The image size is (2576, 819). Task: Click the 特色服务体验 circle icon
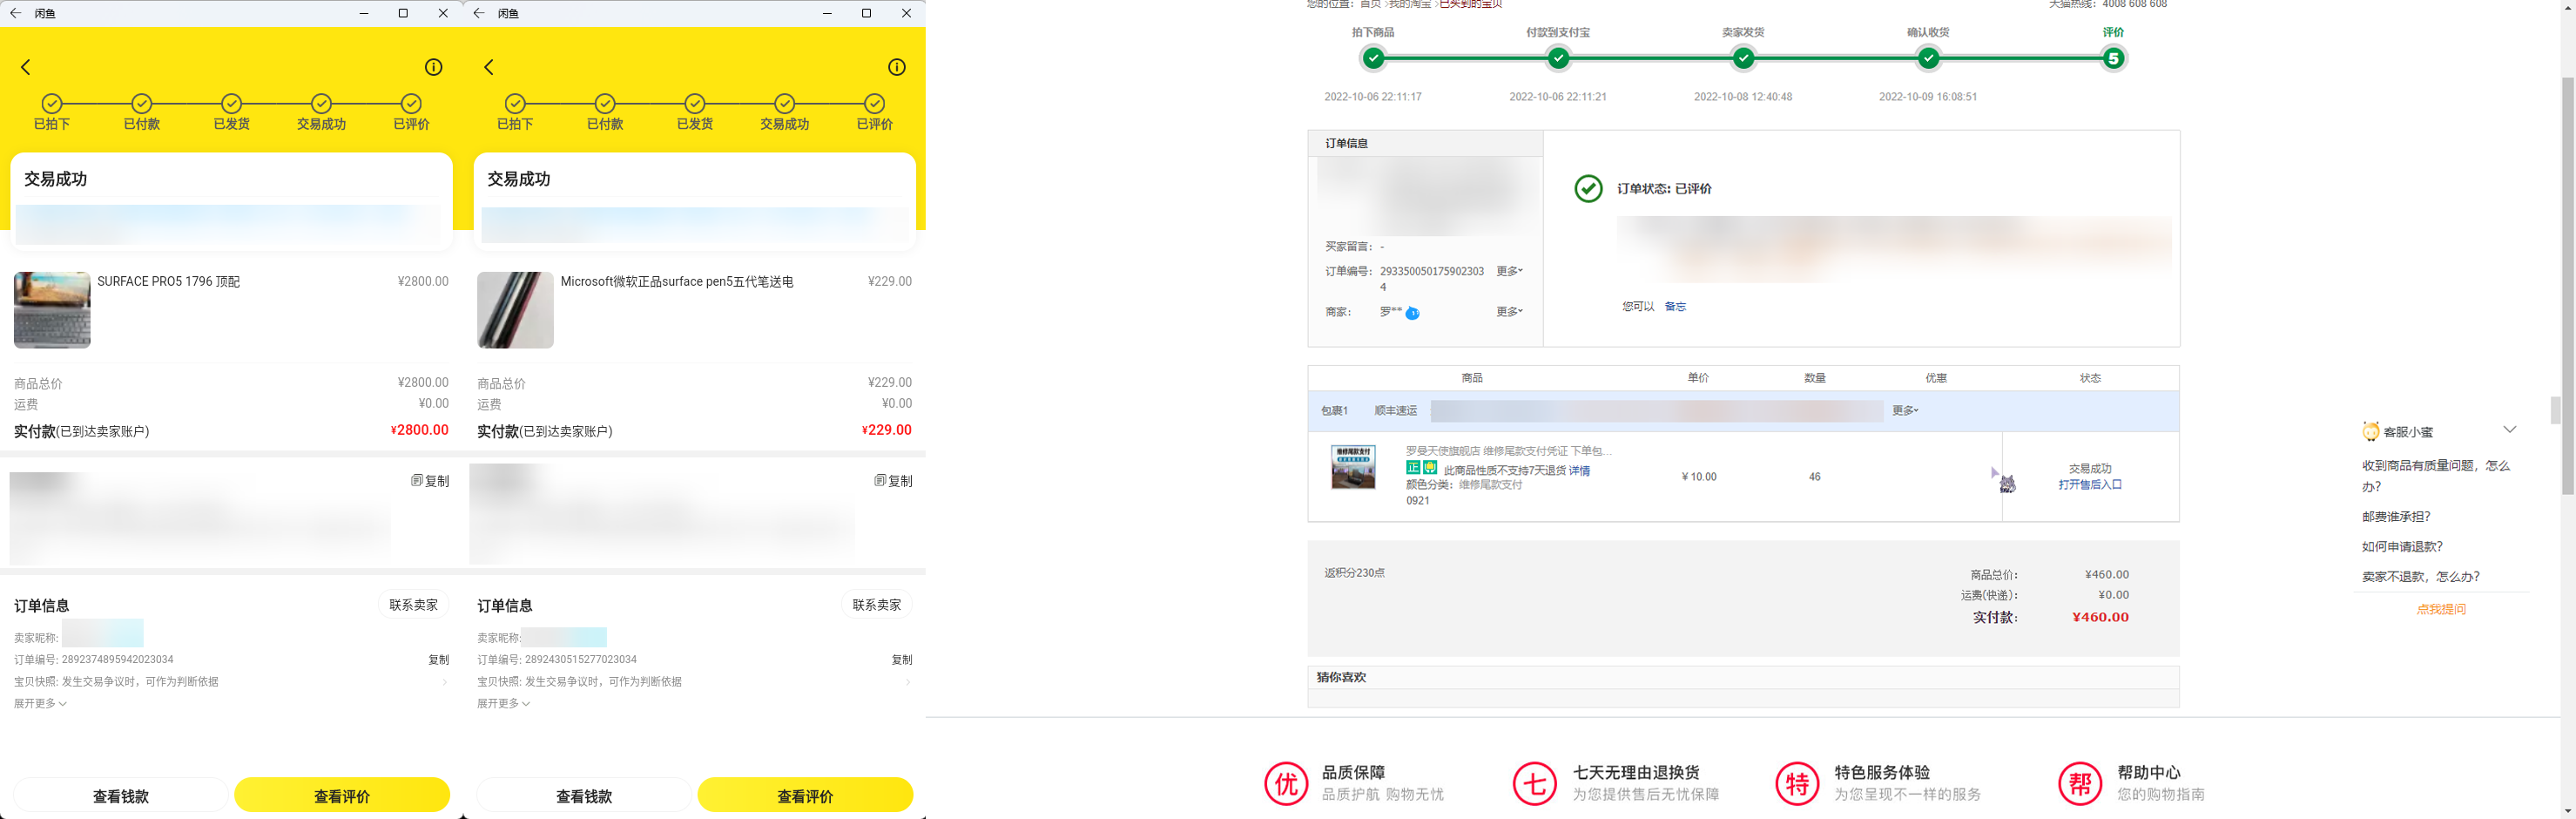[x=1796, y=783]
